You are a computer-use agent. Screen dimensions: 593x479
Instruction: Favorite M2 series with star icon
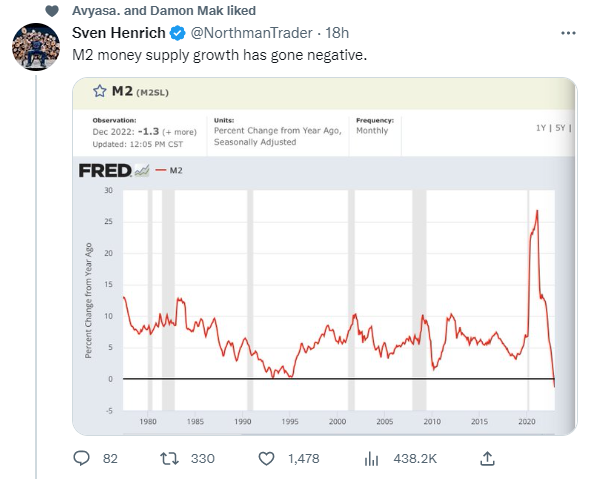click(100, 91)
